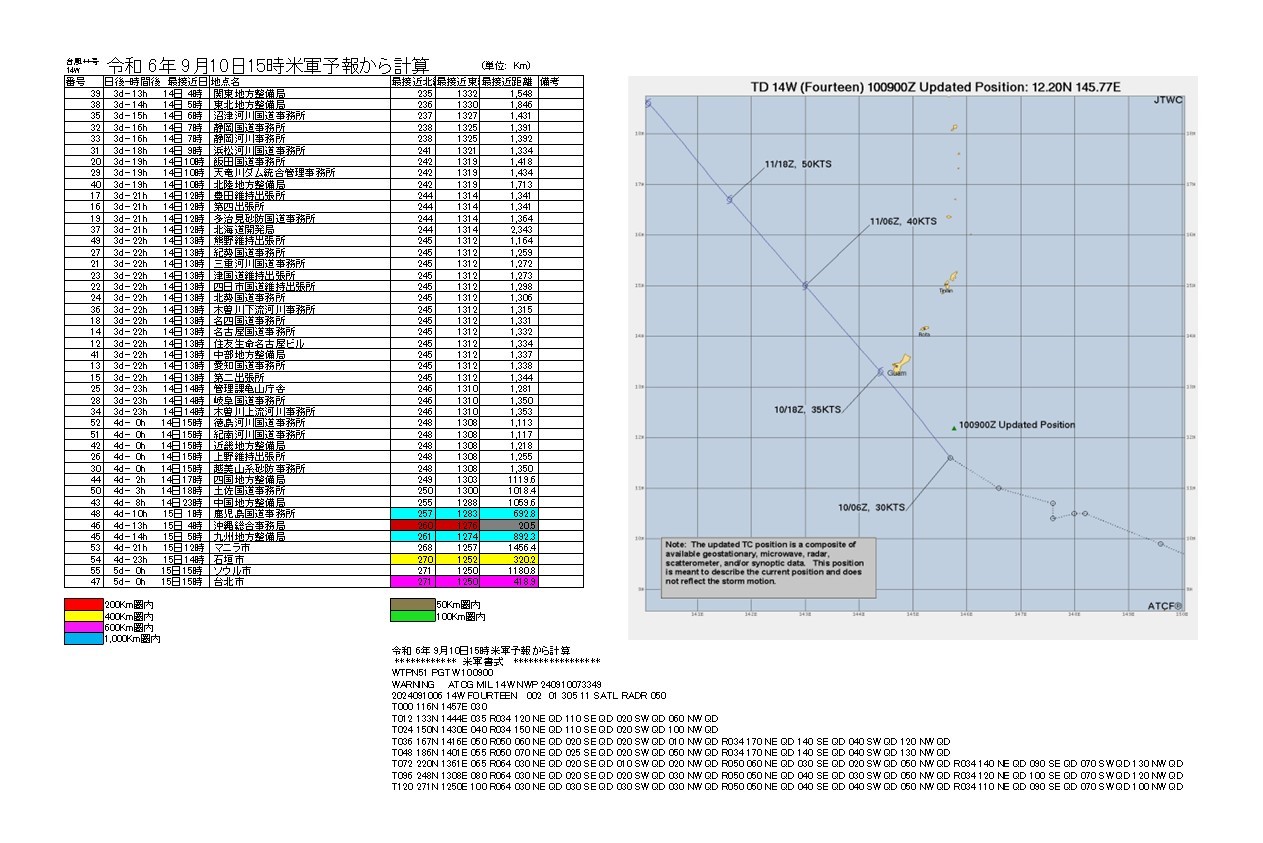Click the magenta 600Km圏内 legend swatch
The width and height of the screenshot is (1263, 843).
83,627
